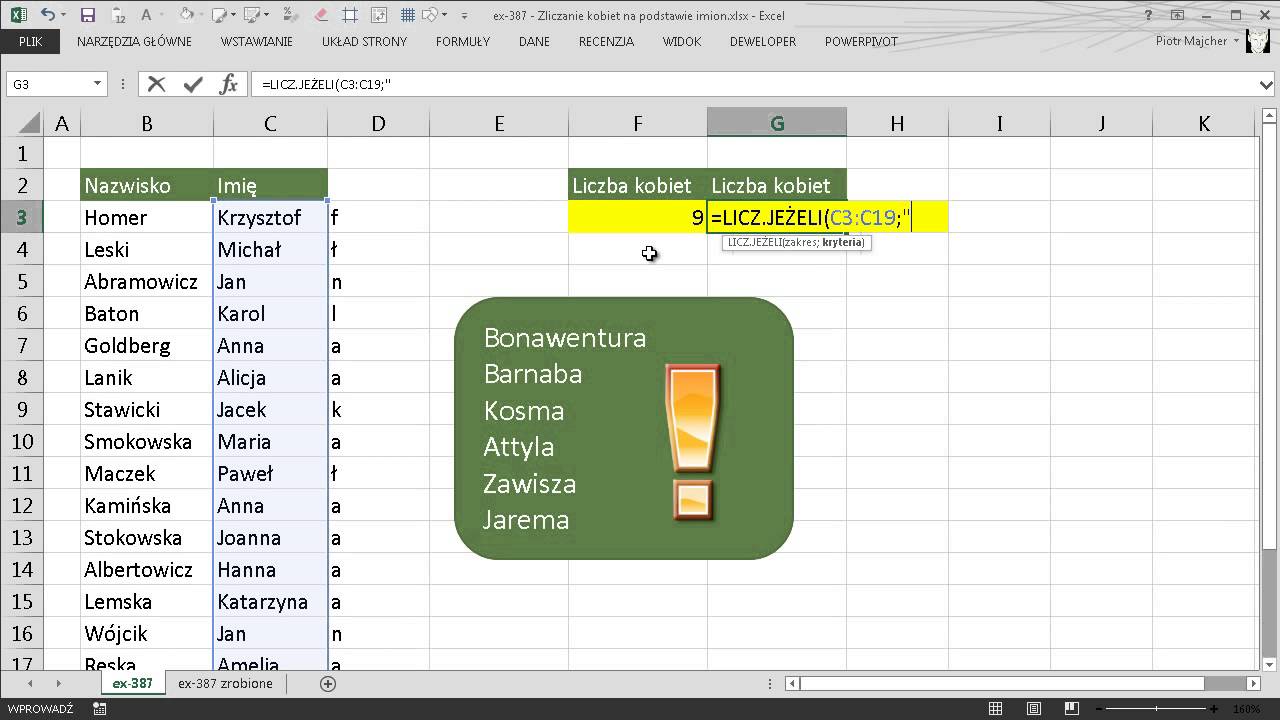Save the workbook with the floppy disk icon
Viewport: 1280px width, 720px height.
(87, 15)
